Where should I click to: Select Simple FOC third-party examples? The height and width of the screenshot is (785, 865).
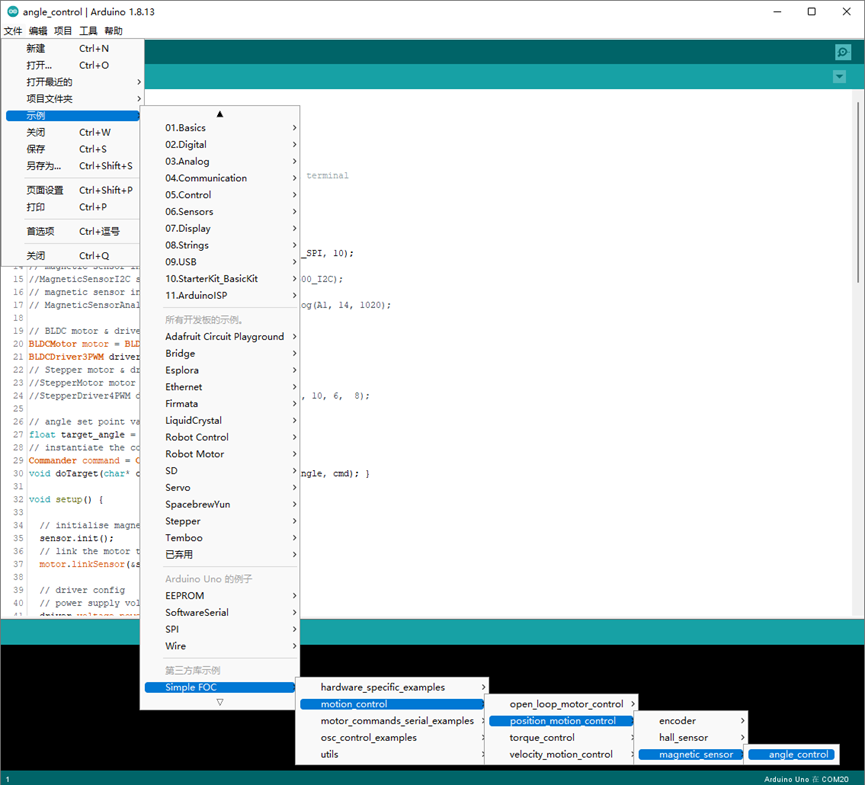[220, 687]
